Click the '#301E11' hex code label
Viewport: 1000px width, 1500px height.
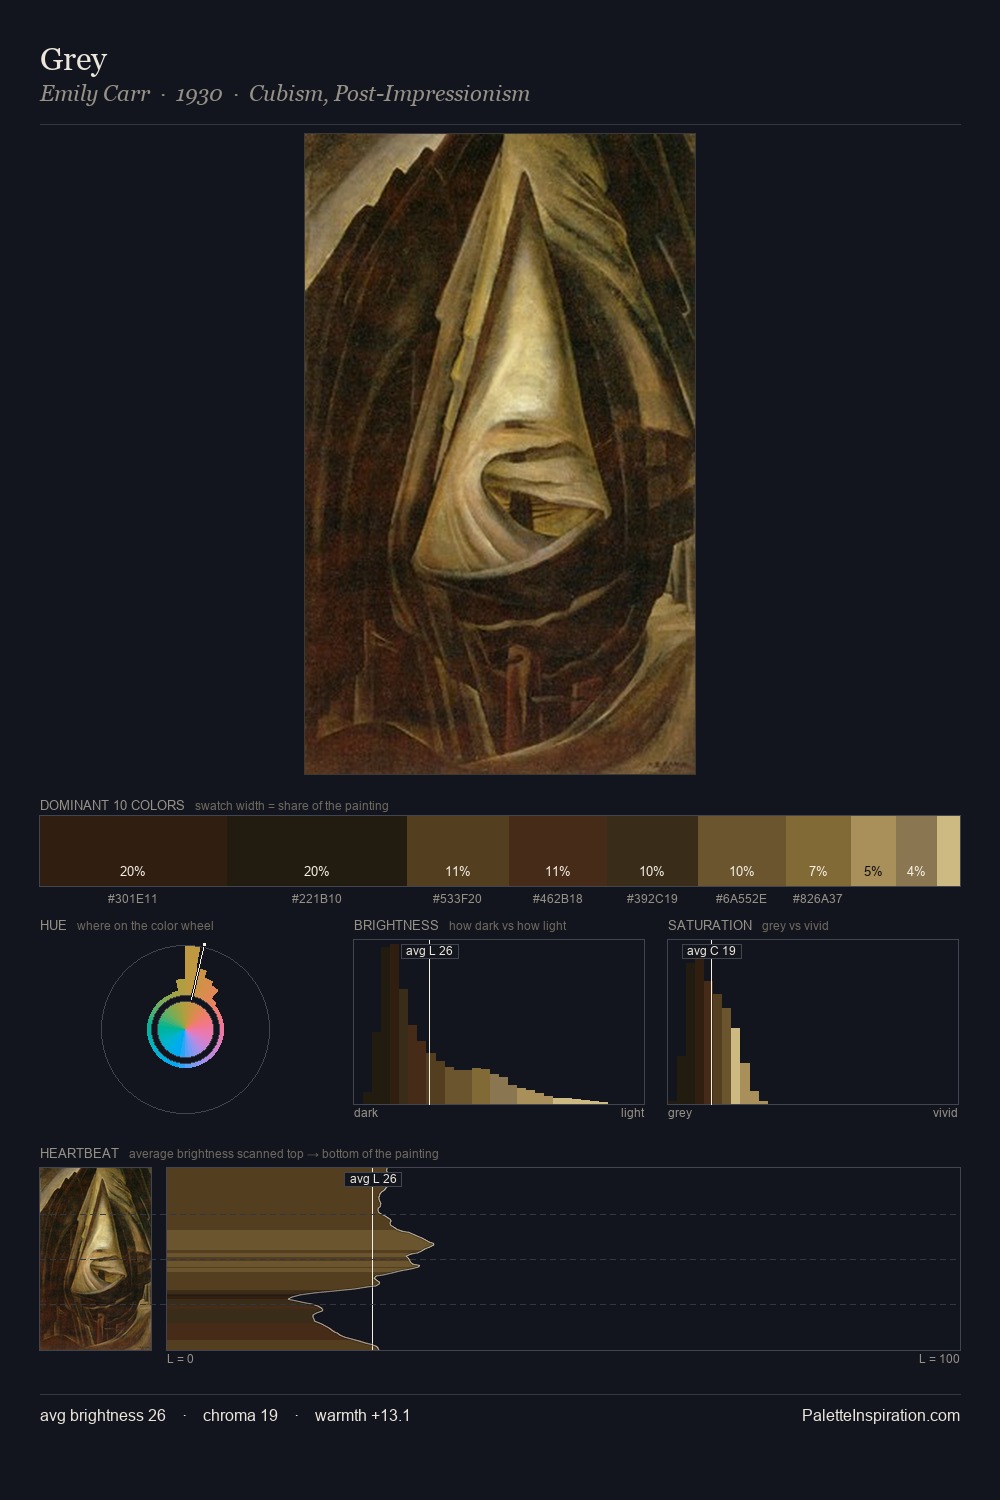pyautogui.click(x=133, y=898)
